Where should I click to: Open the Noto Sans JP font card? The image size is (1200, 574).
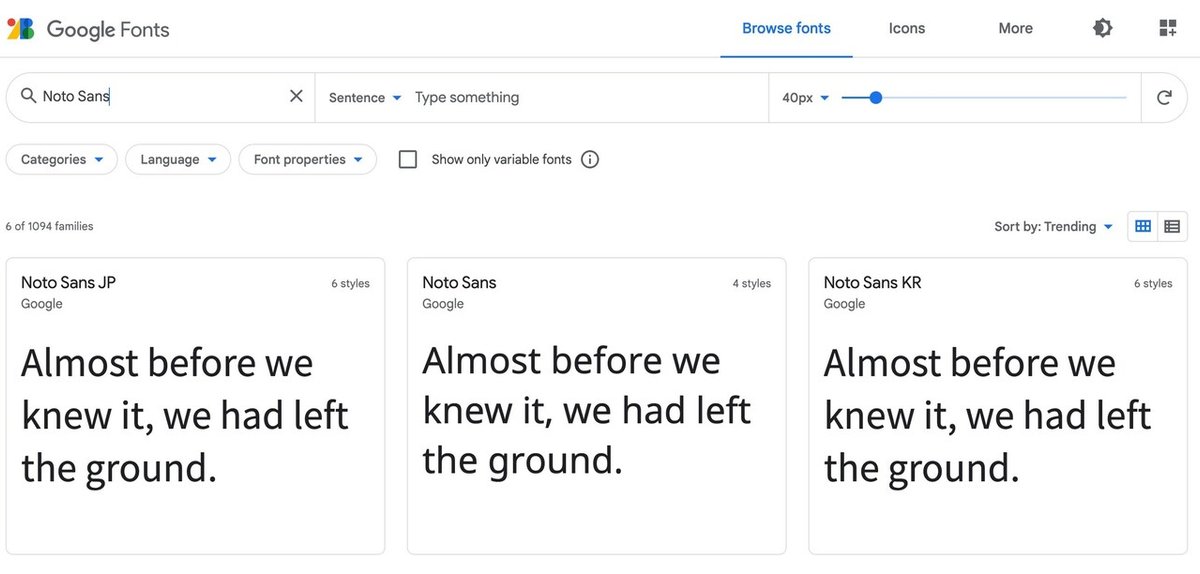tap(195, 405)
